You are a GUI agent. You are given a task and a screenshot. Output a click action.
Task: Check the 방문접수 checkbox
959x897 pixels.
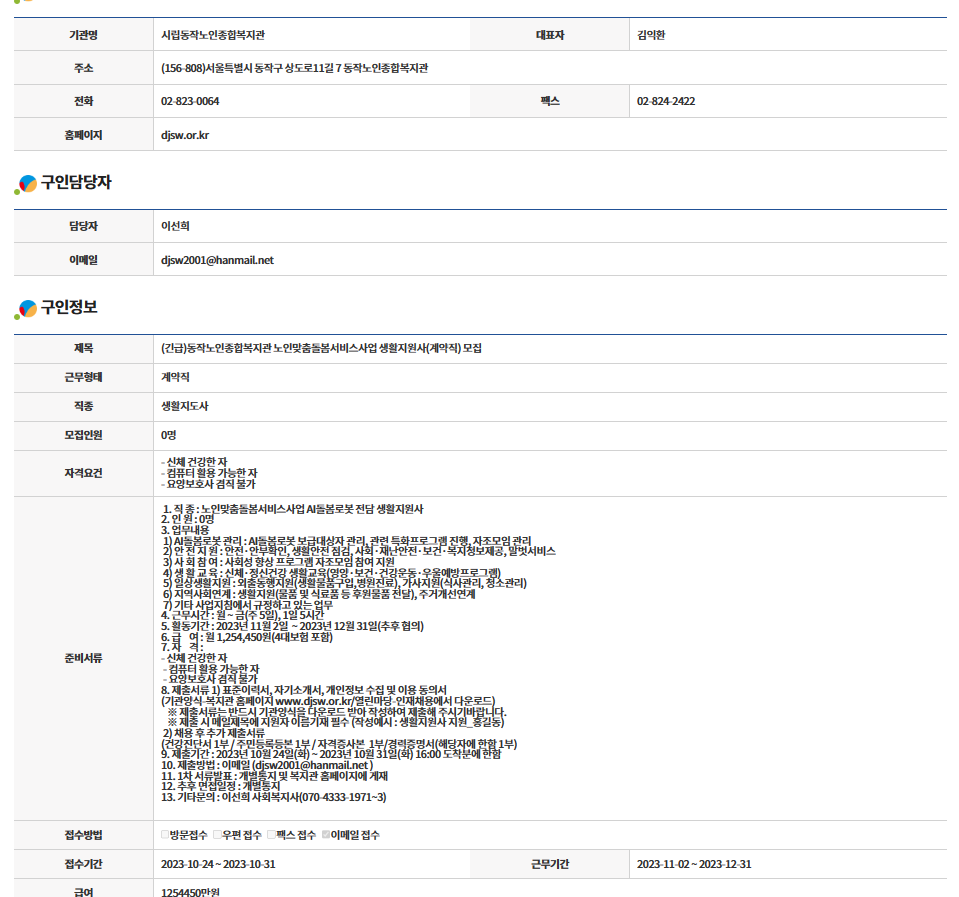[166, 835]
